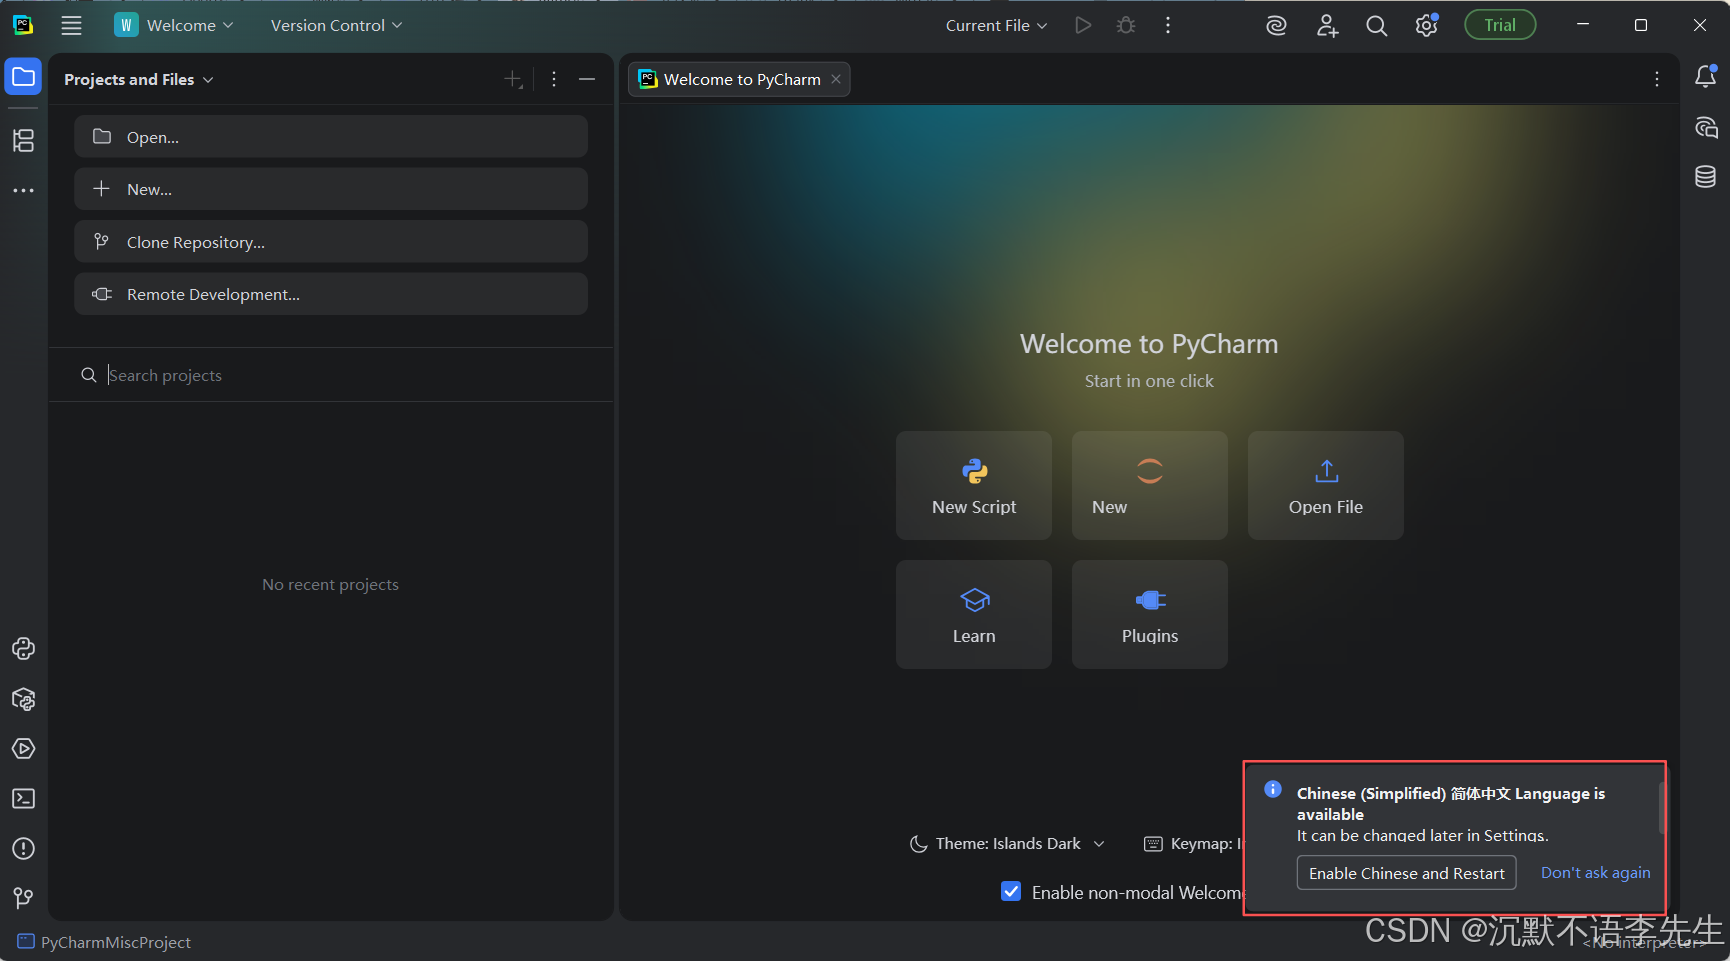
Task: Open the AI Assistant swirl icon
Action: coord(1276,26)
